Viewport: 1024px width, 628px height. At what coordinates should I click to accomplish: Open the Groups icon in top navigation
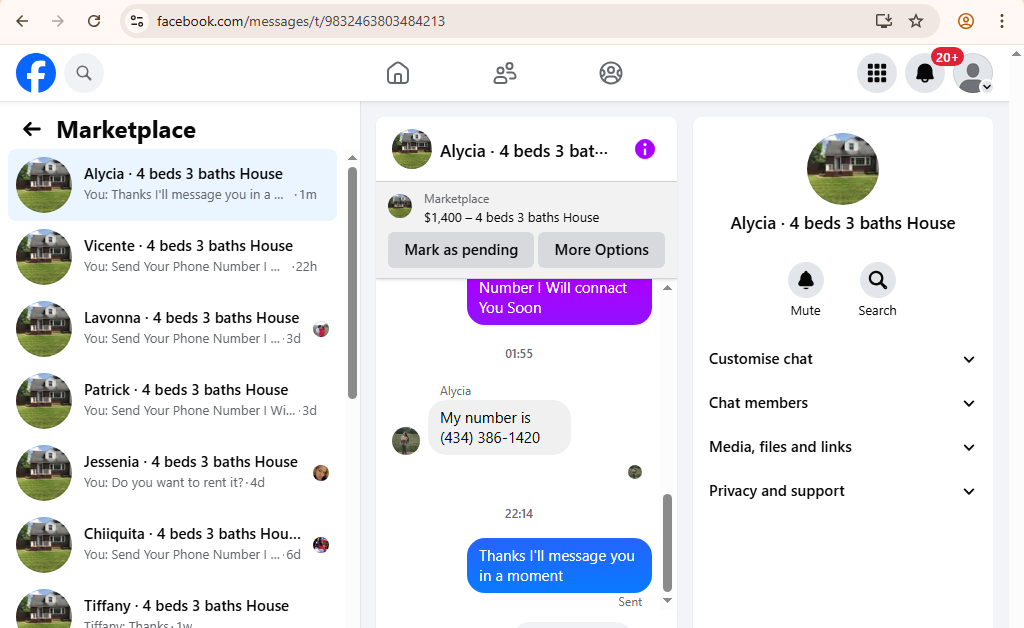[611, 73]
